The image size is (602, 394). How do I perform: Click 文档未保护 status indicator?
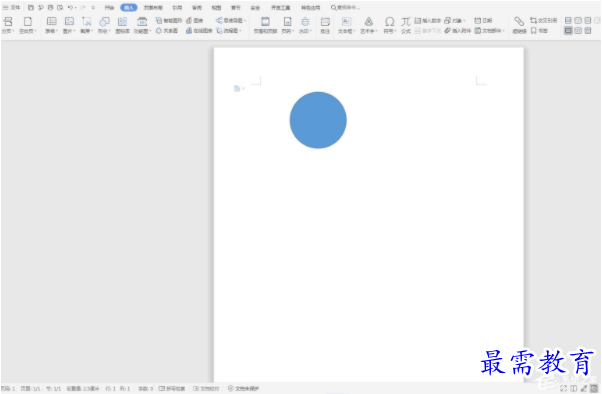[243, 389]
